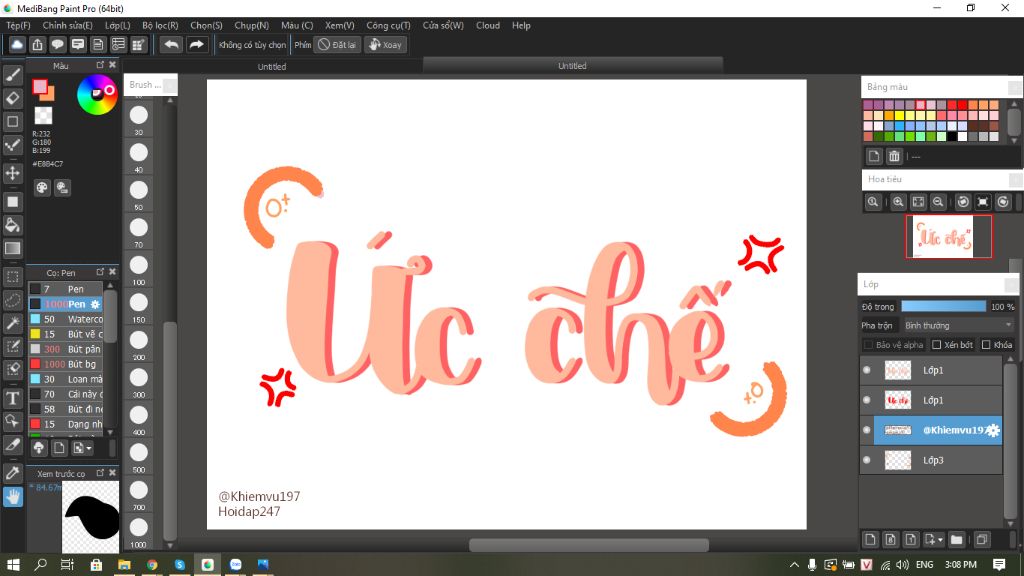Screen dimensions: 1024x576
Task: Open the Bộ lọc(R) menu
Action: point(160,25)
